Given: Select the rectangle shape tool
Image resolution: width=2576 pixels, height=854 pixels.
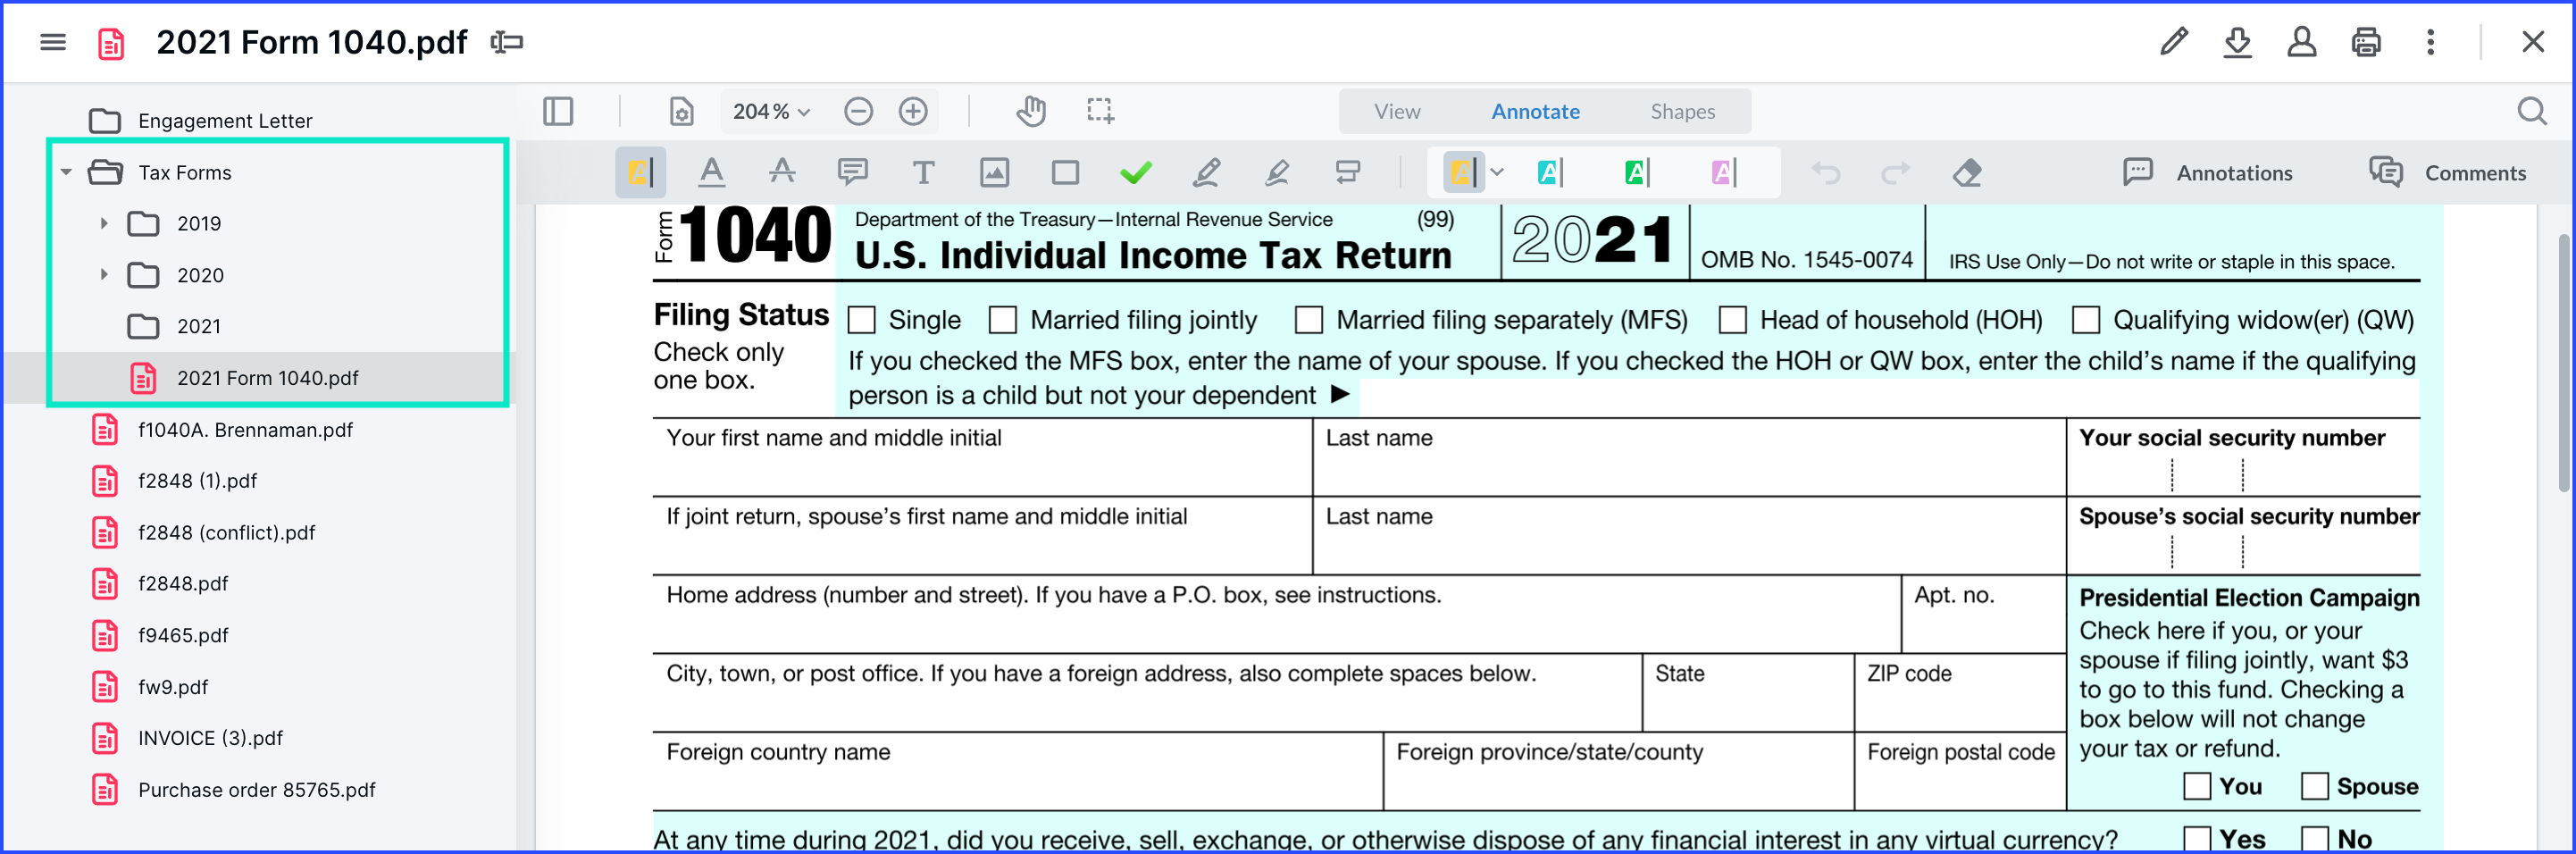Looking at the screenshot, I should [x=1065, y=173].
